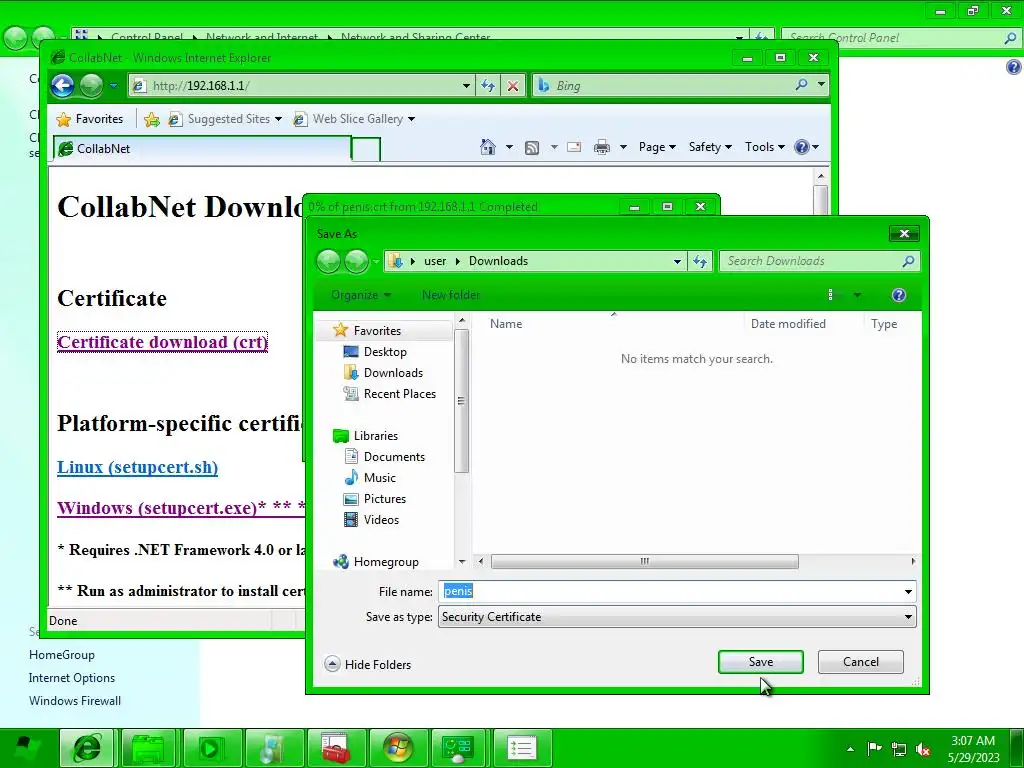Click Cancel in the Save As dialog
This screenshot has height=768, width=1024.
(860, 662)
